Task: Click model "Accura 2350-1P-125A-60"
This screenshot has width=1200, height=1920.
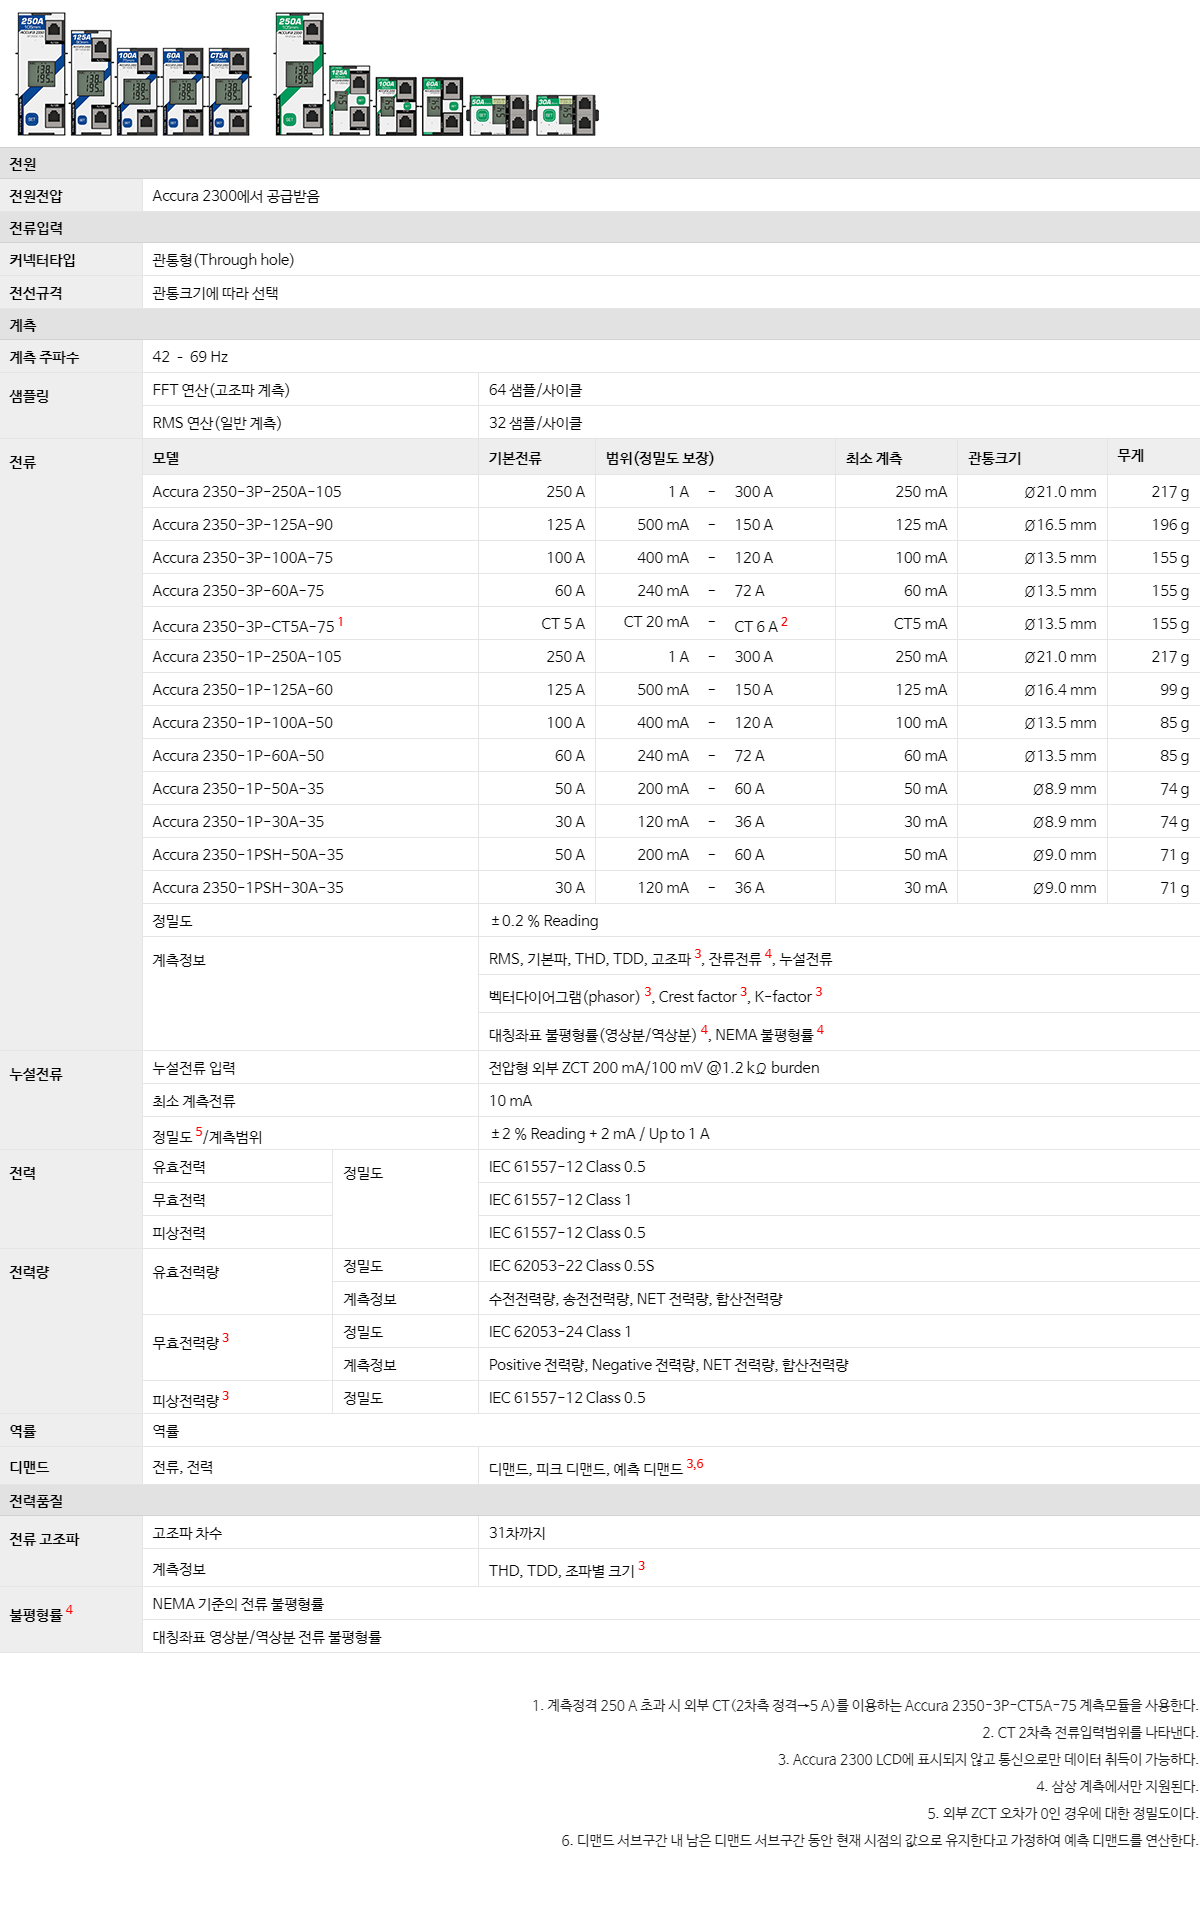Action: click(x=243, y=690)
